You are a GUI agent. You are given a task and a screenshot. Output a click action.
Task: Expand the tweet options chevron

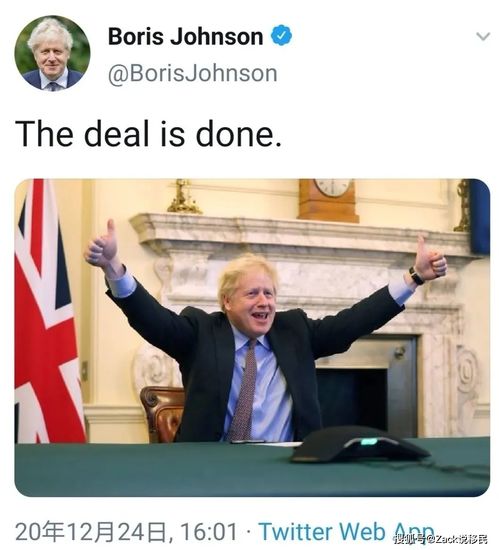click(x=483, y=36)
